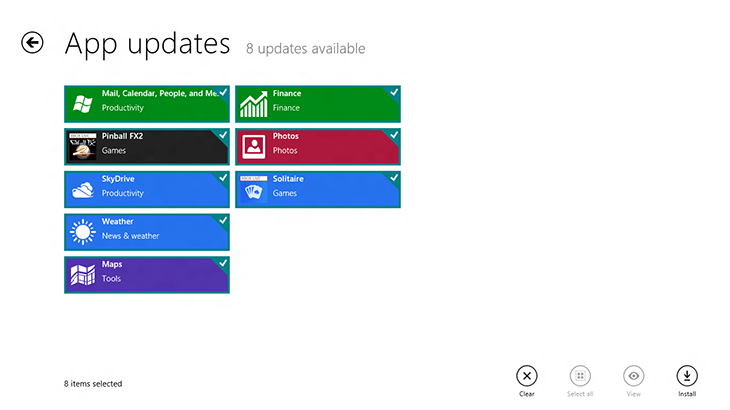Click the "Weather" title text
Image resolution: width=730 pixels, height=410 pixels.
click(117, 222)
